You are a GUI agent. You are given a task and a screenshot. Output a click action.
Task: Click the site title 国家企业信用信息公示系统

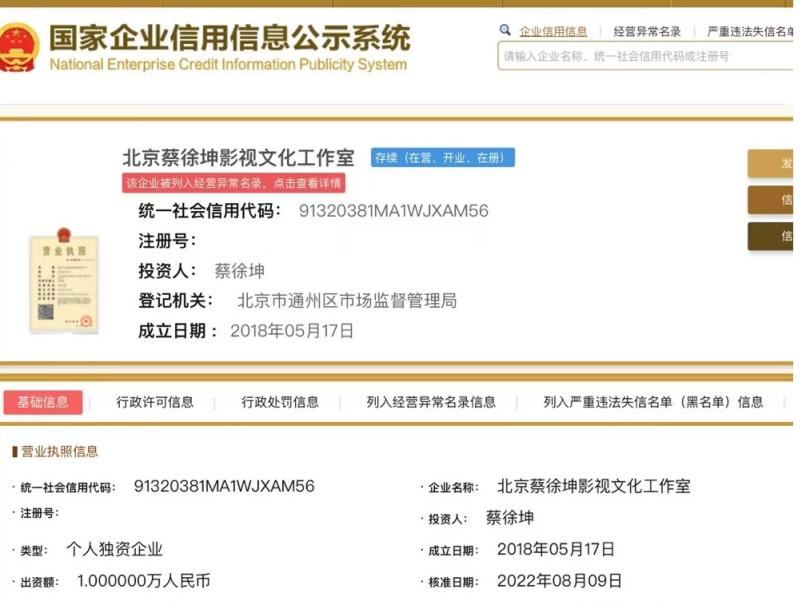229,40
